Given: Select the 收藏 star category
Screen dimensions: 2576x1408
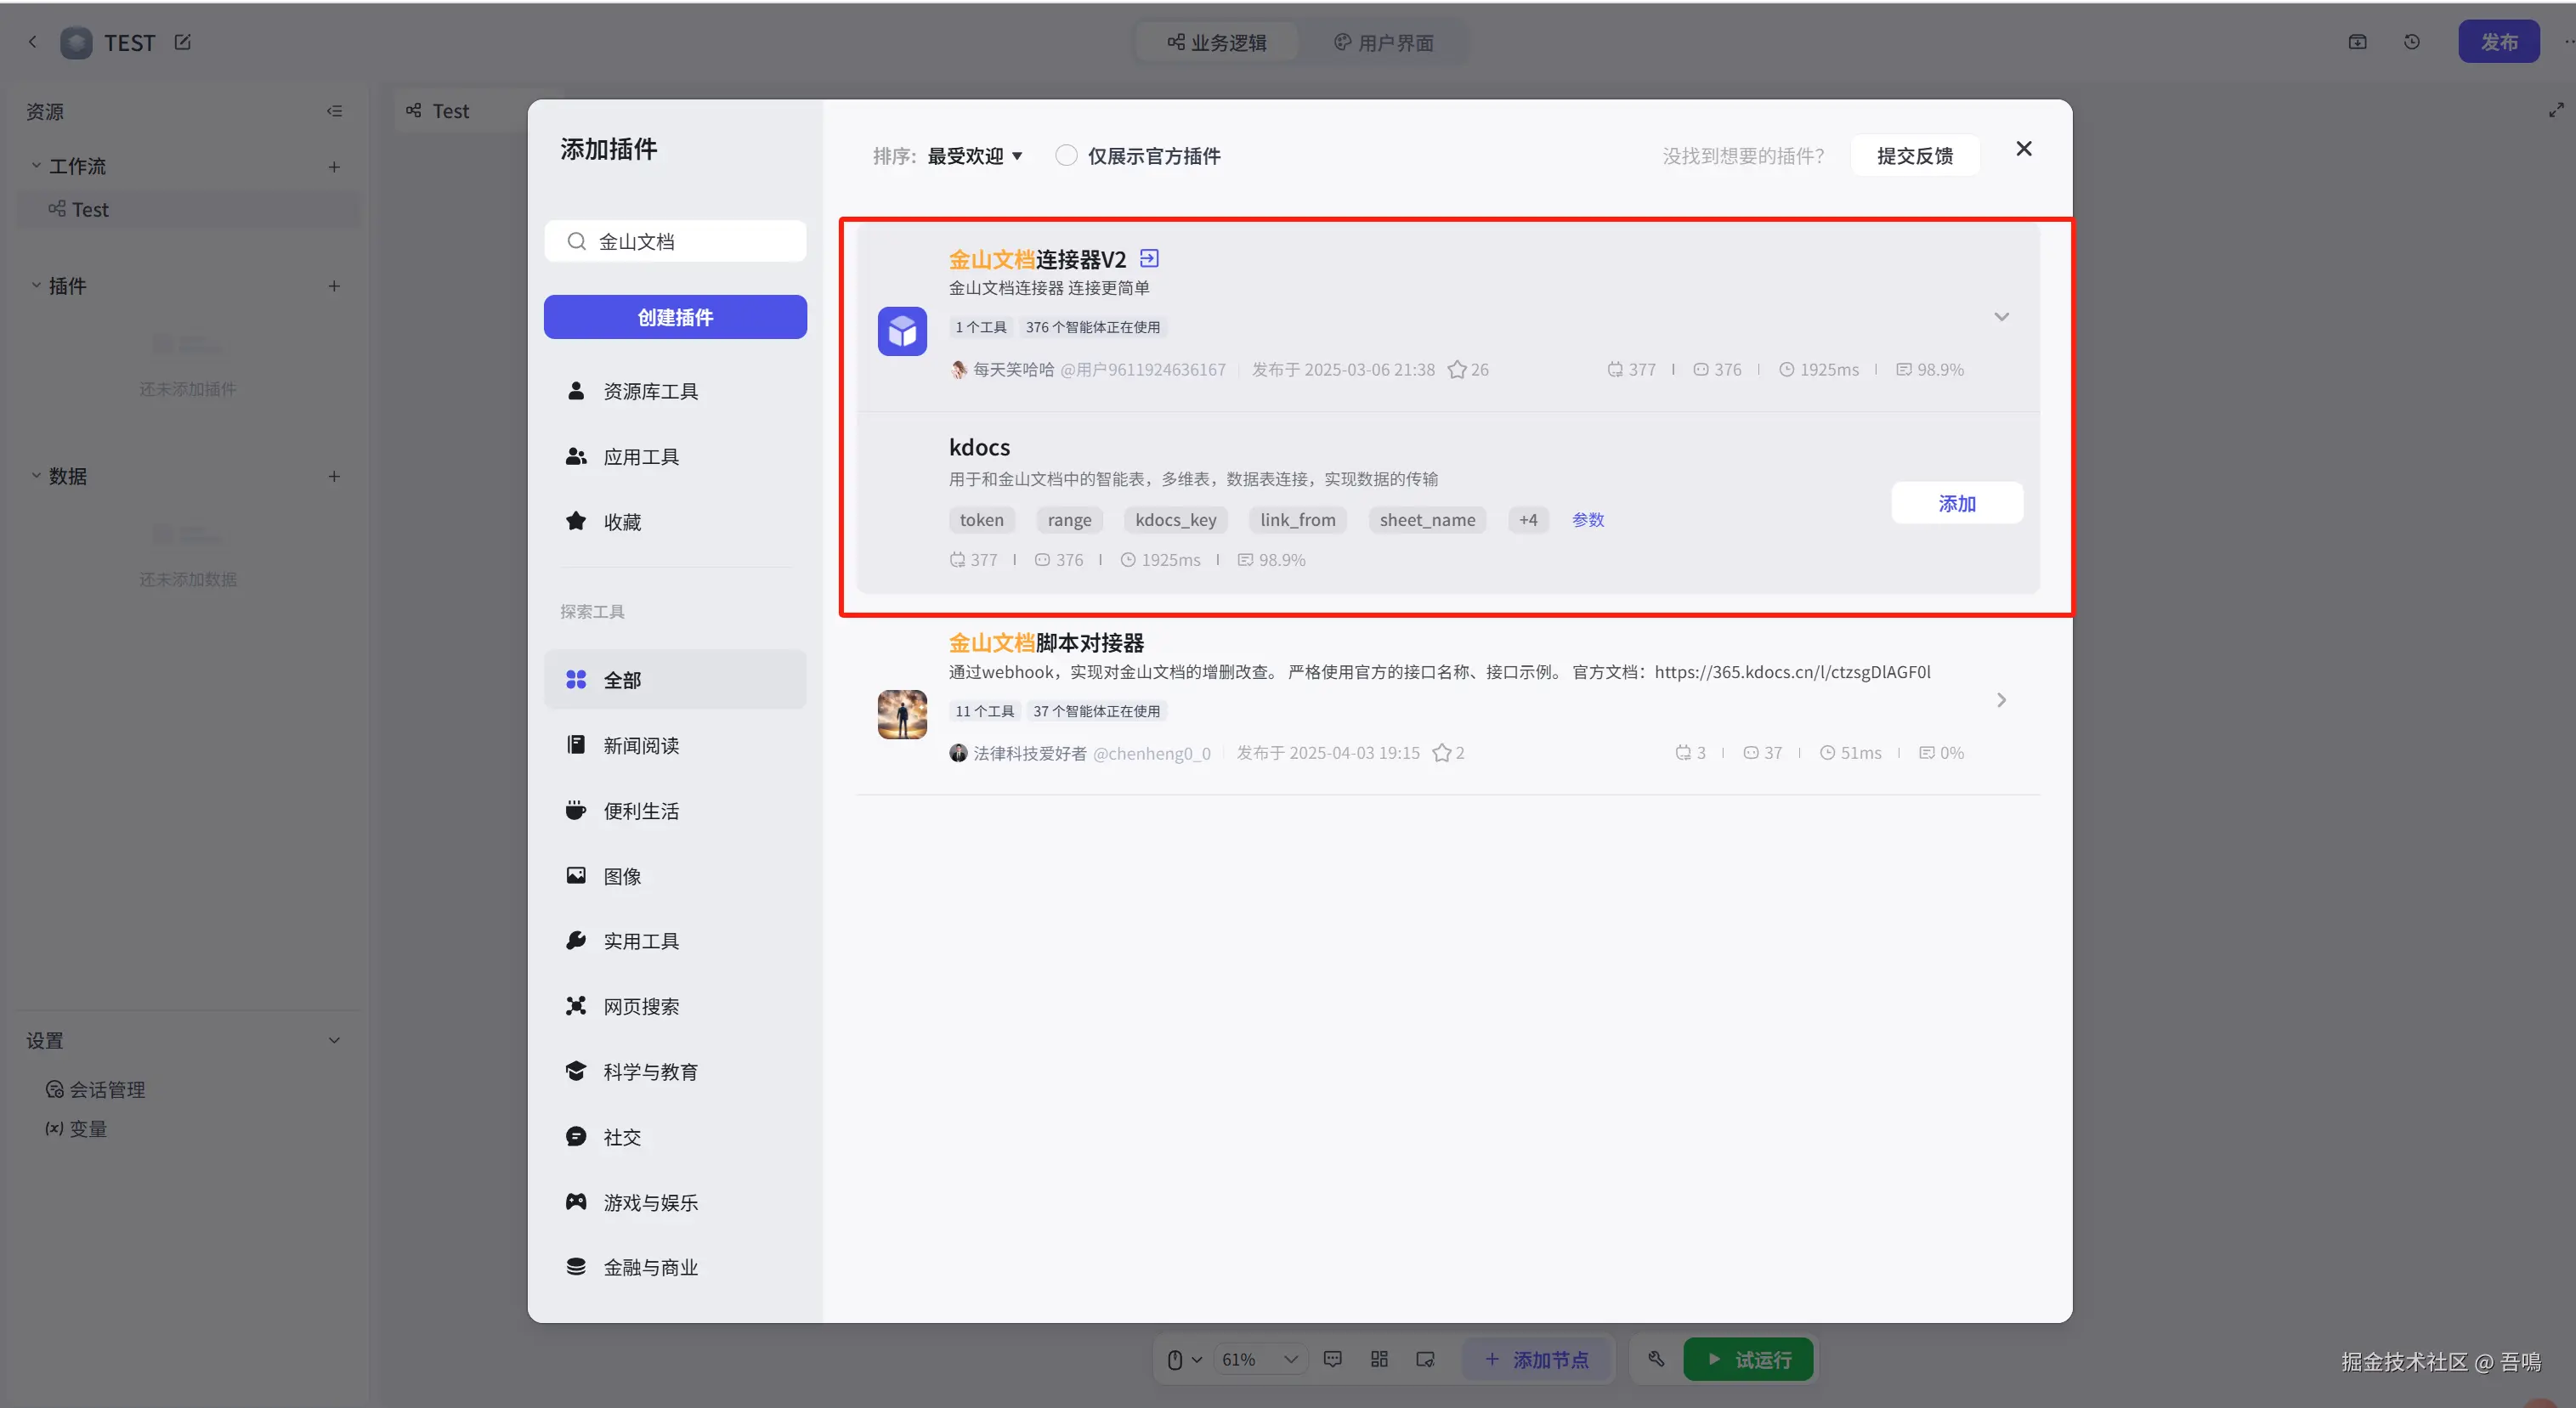Looking at the screenshot, I should [620, 522].
